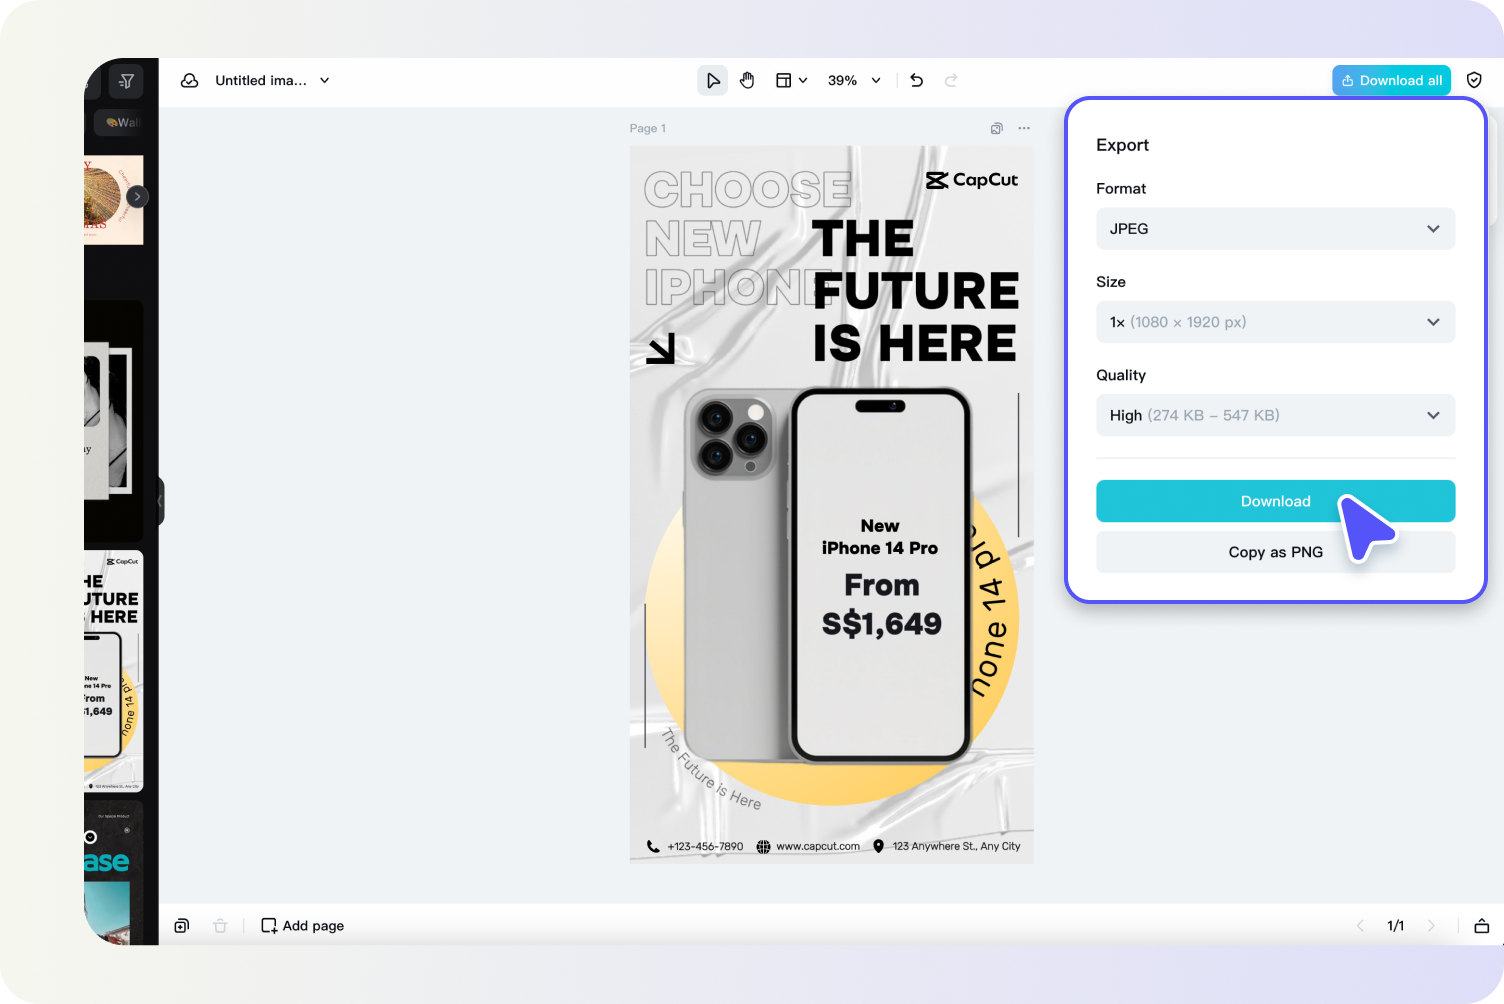Click the trash icon to delete the page
Screen dimensions: 1504x1004
click(x=220, y=926)
